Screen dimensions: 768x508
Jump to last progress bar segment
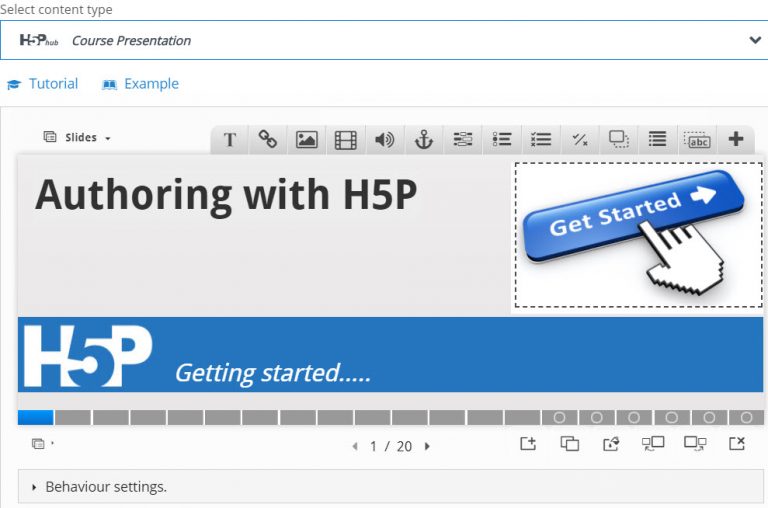(746, 417)
